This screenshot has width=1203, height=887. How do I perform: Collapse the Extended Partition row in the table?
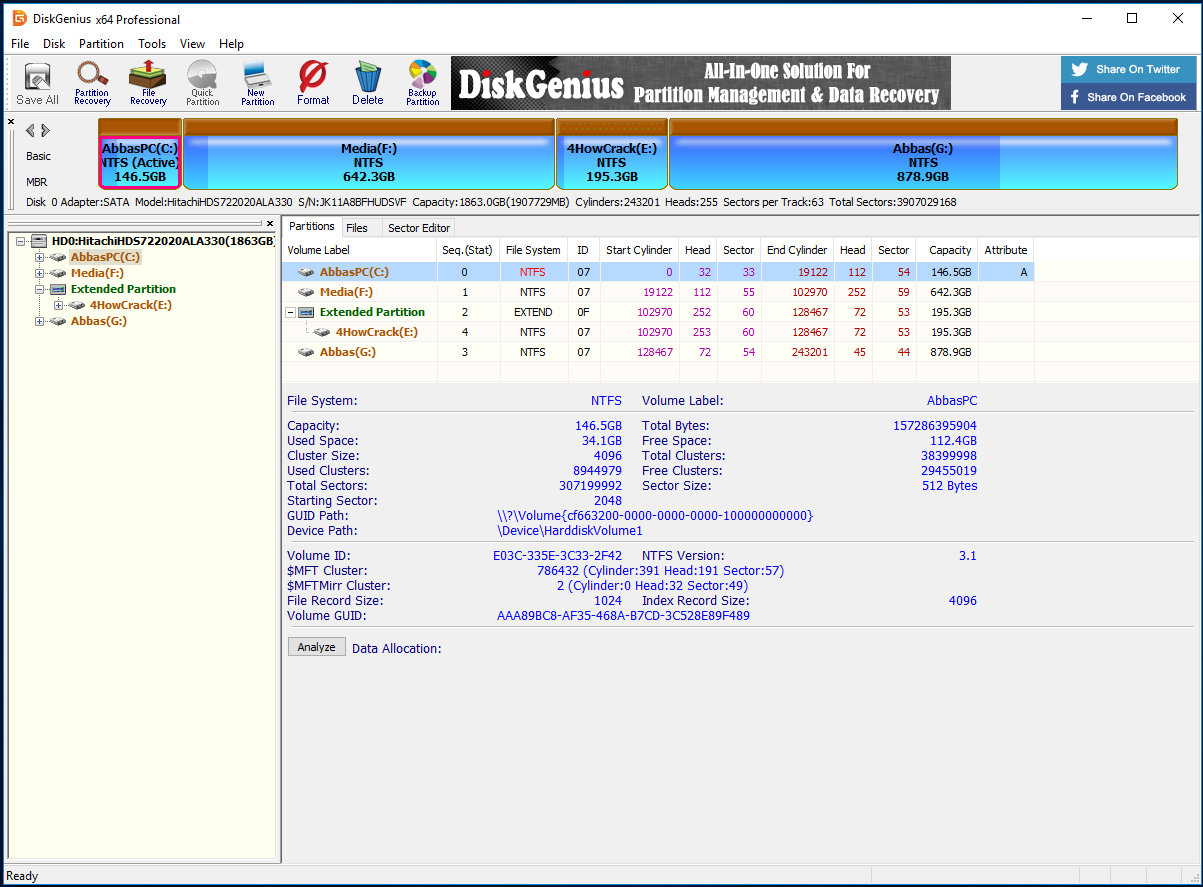click(x=291, y=312)
